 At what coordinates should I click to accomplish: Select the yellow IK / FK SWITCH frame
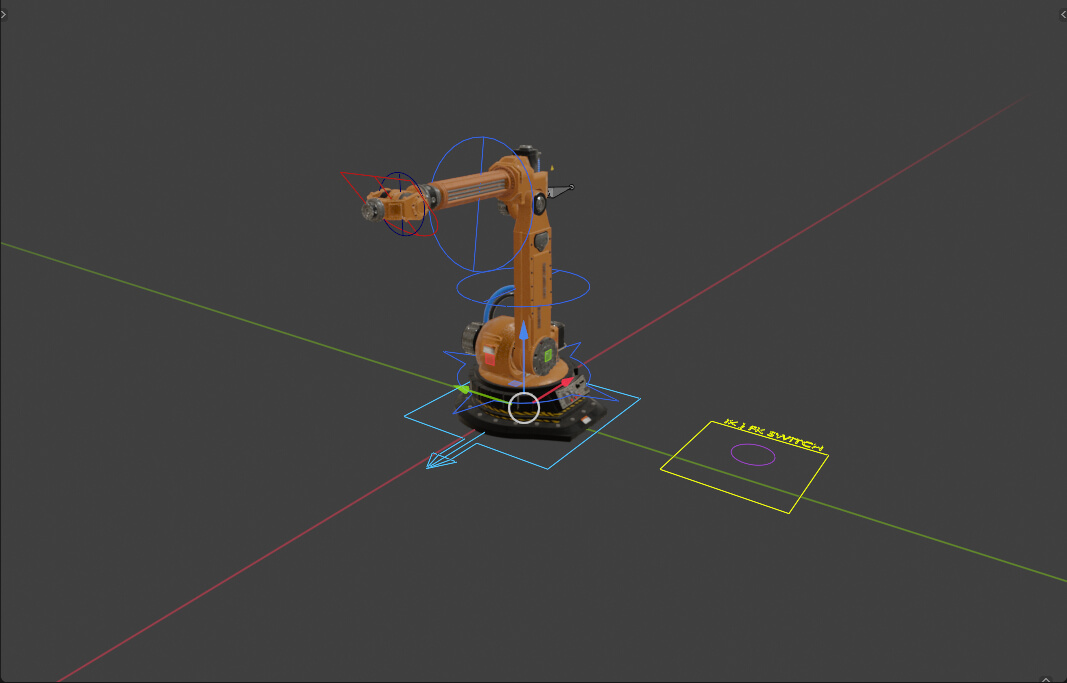click(744, 467)
